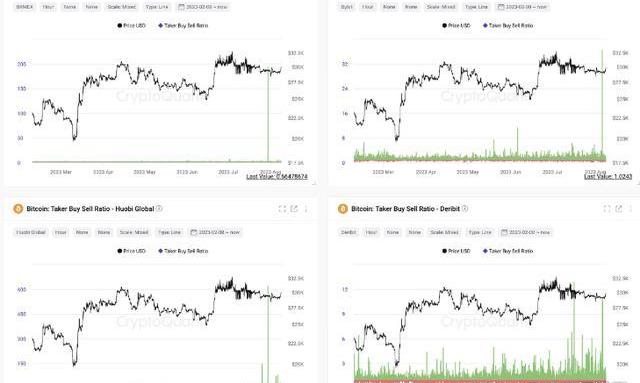Open the Scale: Mixed dropdown on Huobi chart
This screenshot has height=383, width=640.
(133, 232)
